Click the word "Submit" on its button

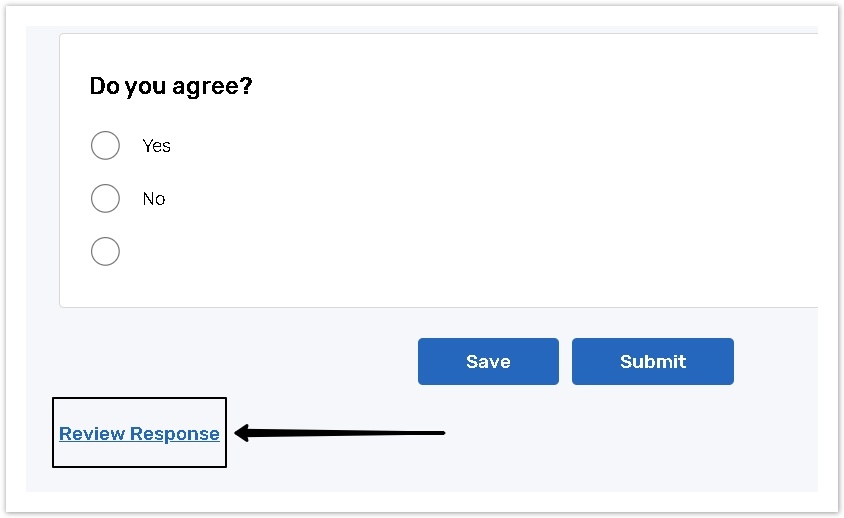point(653,362)
